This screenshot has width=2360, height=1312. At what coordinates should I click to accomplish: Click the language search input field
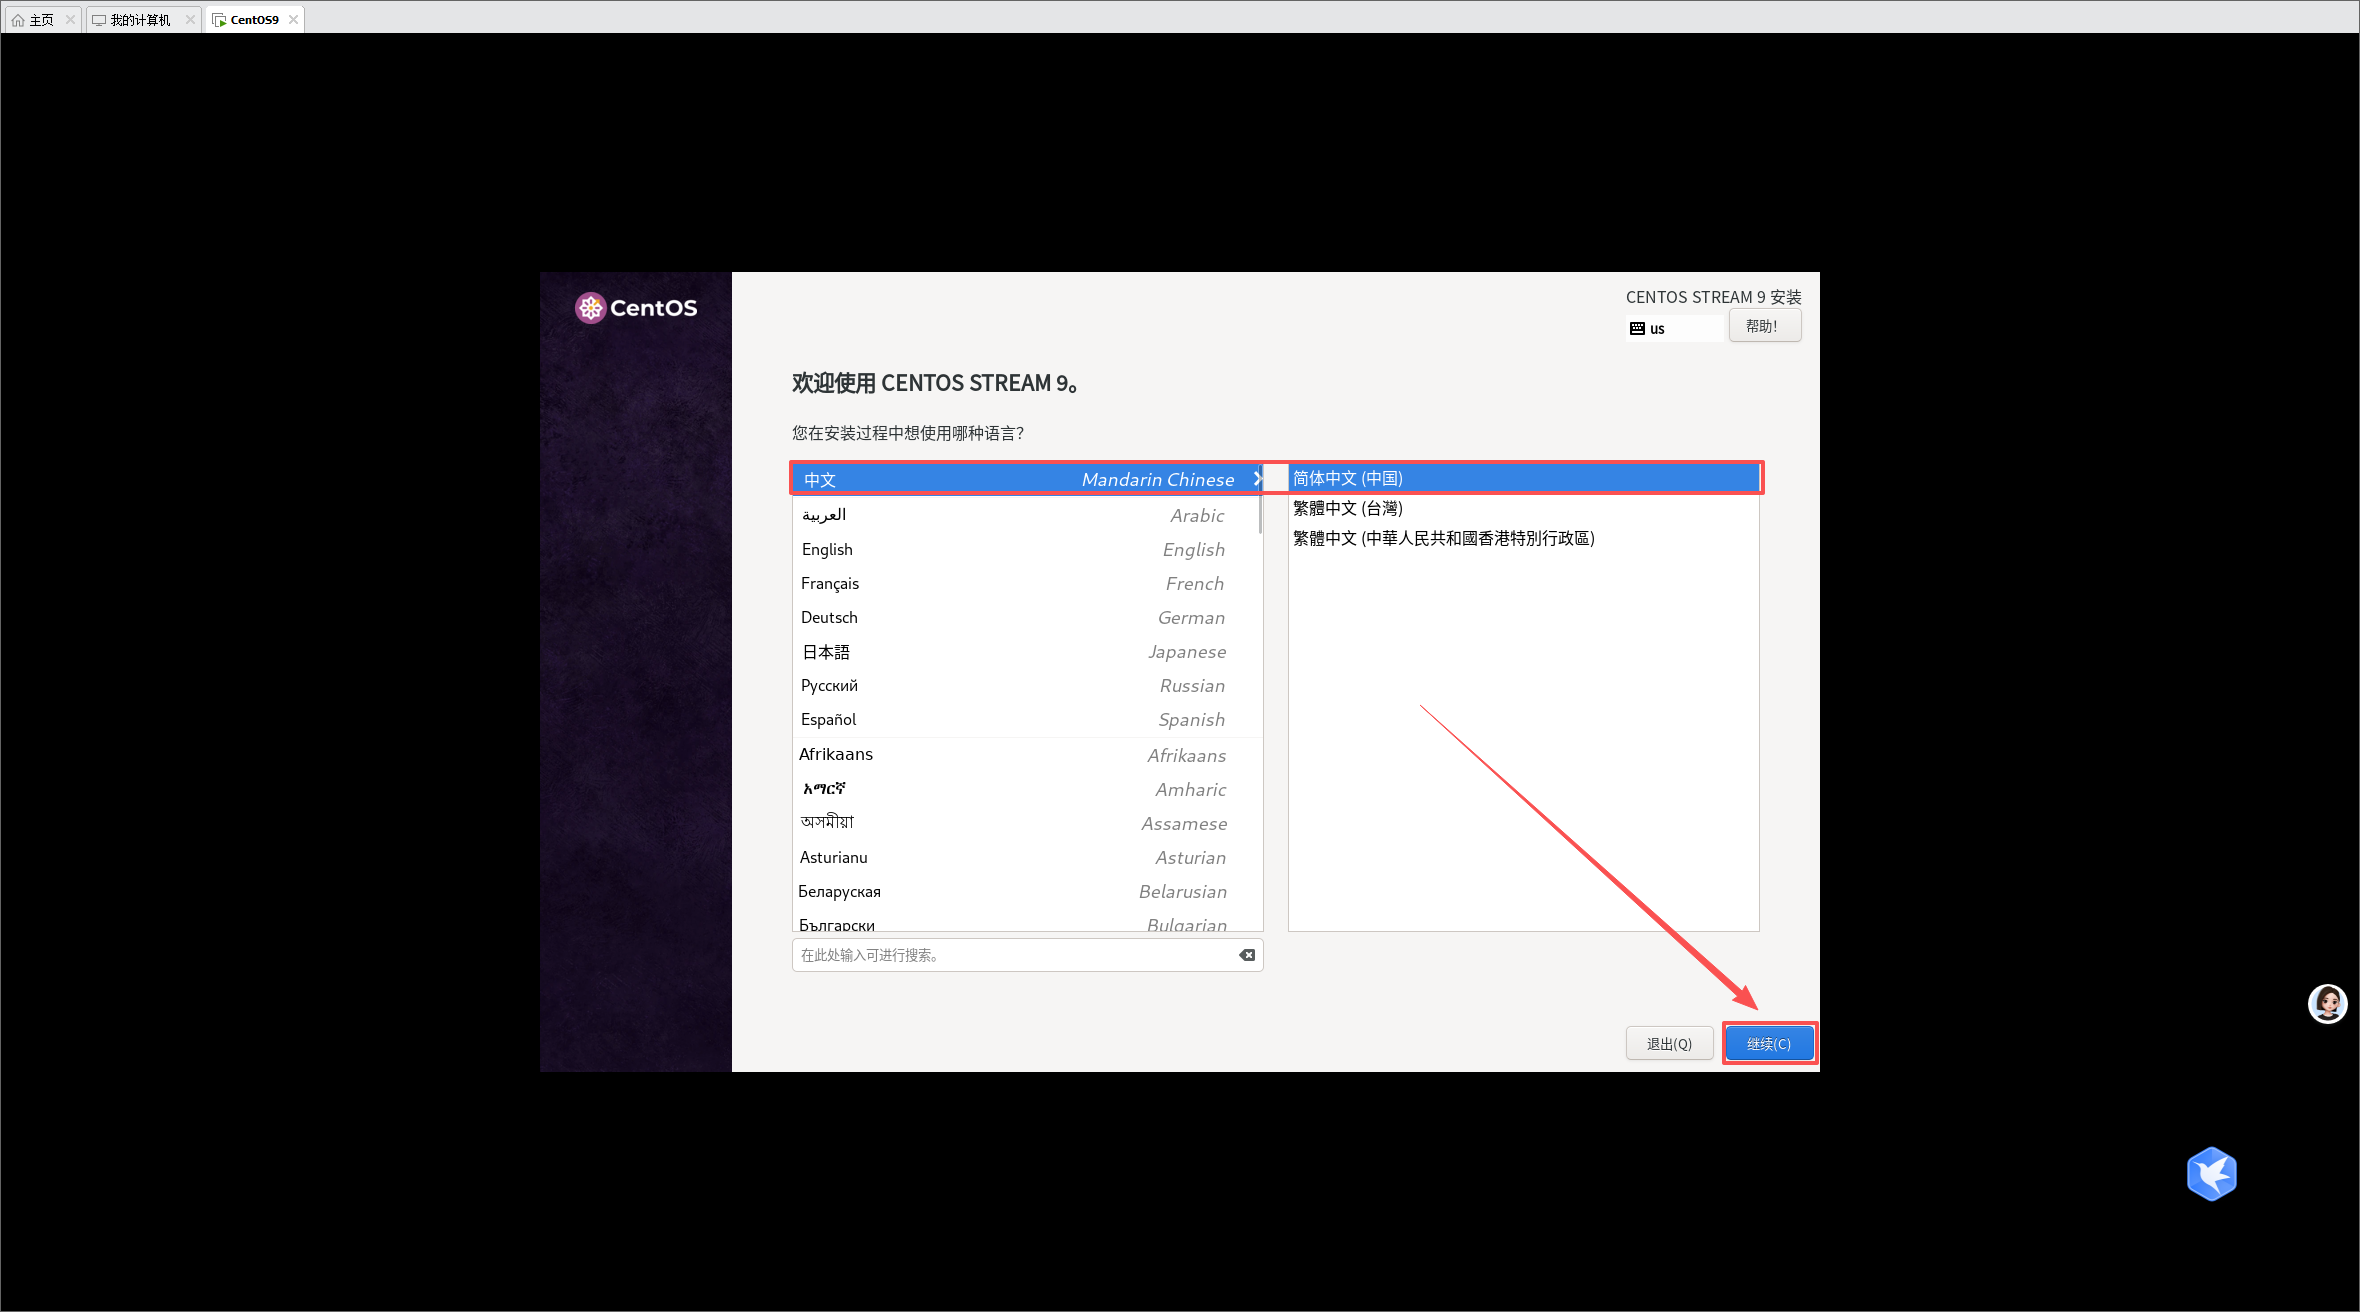(1027, 955)
